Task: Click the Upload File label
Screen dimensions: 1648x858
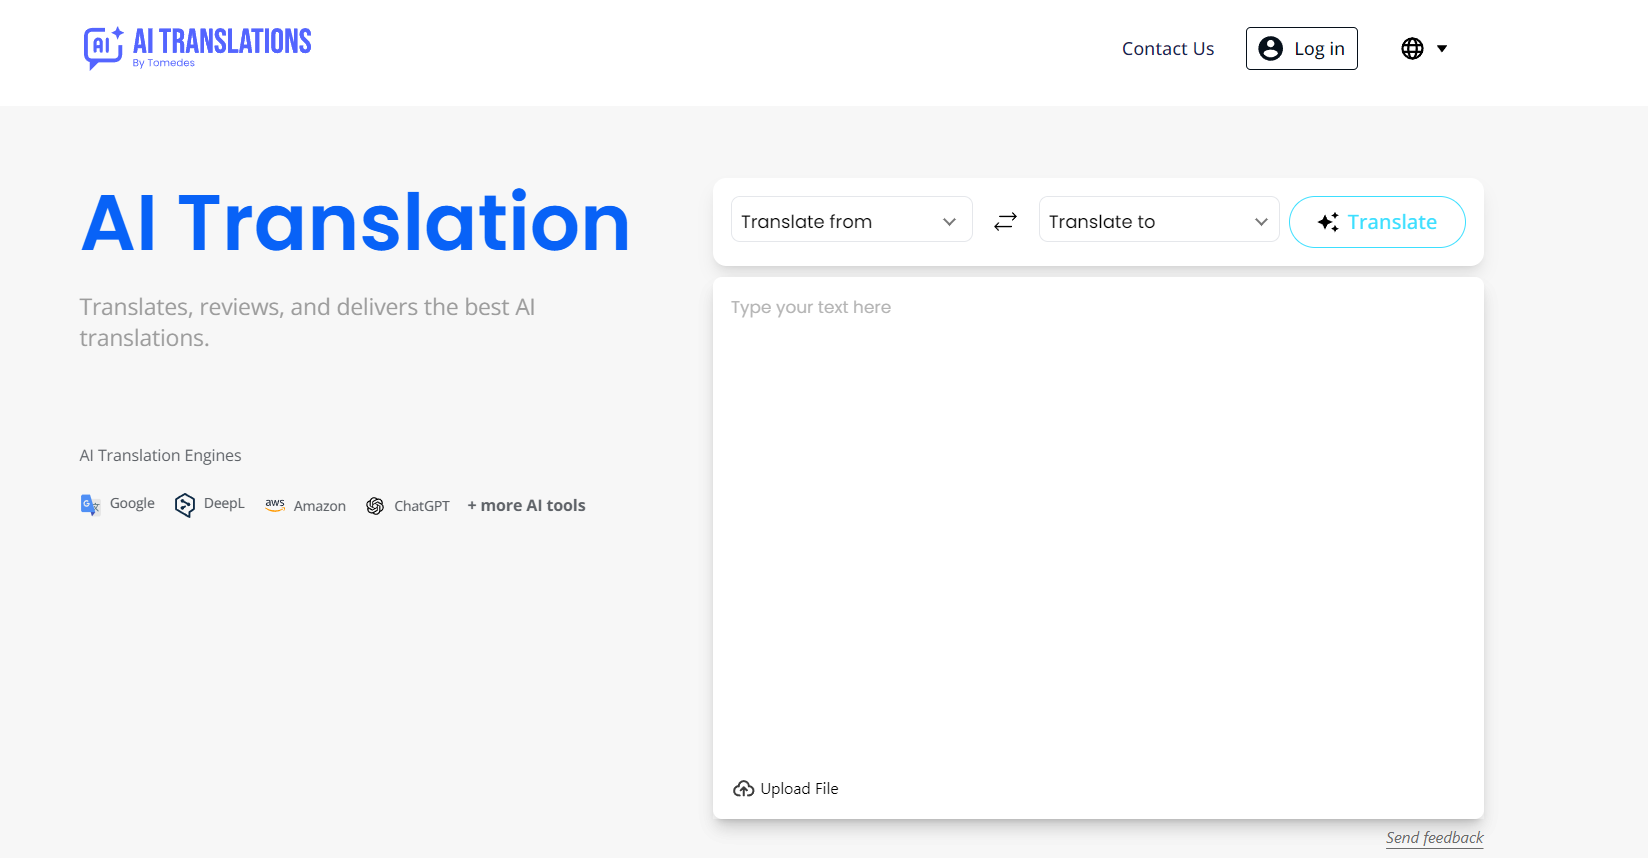Action: [x=799, y=789]
